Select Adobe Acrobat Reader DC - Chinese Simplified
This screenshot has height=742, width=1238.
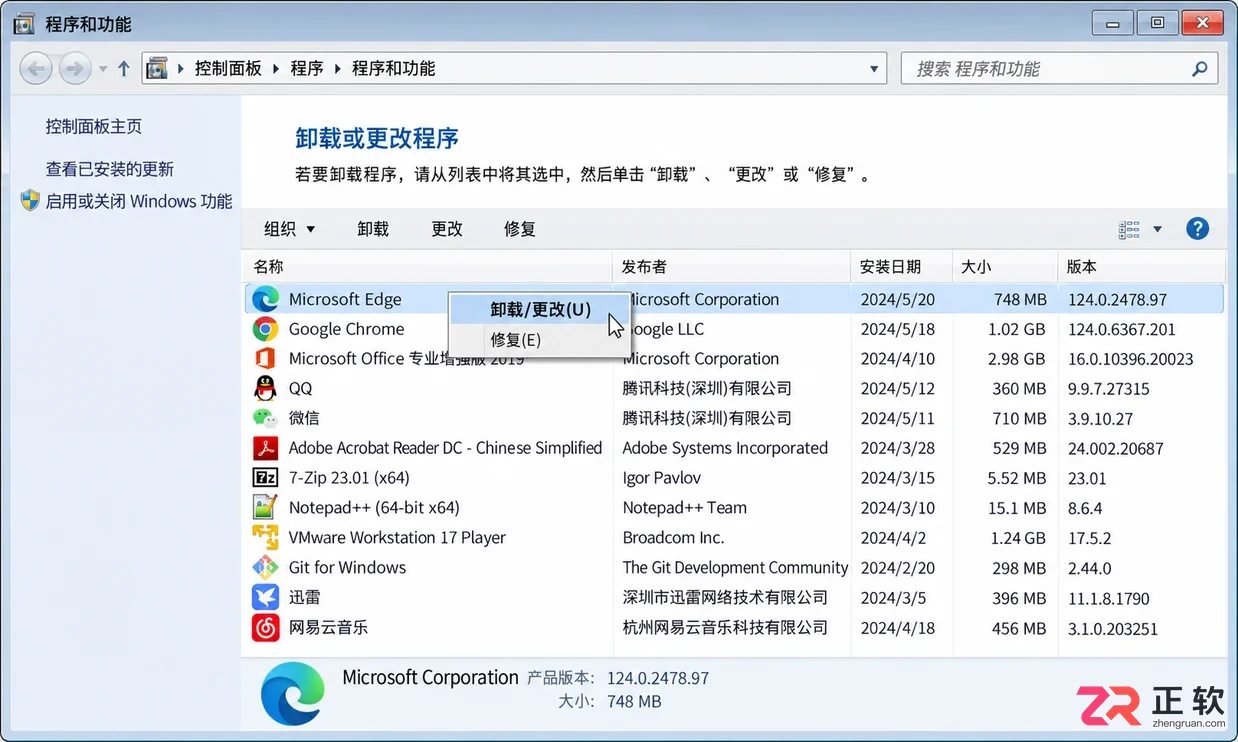[x=445, y=448]
